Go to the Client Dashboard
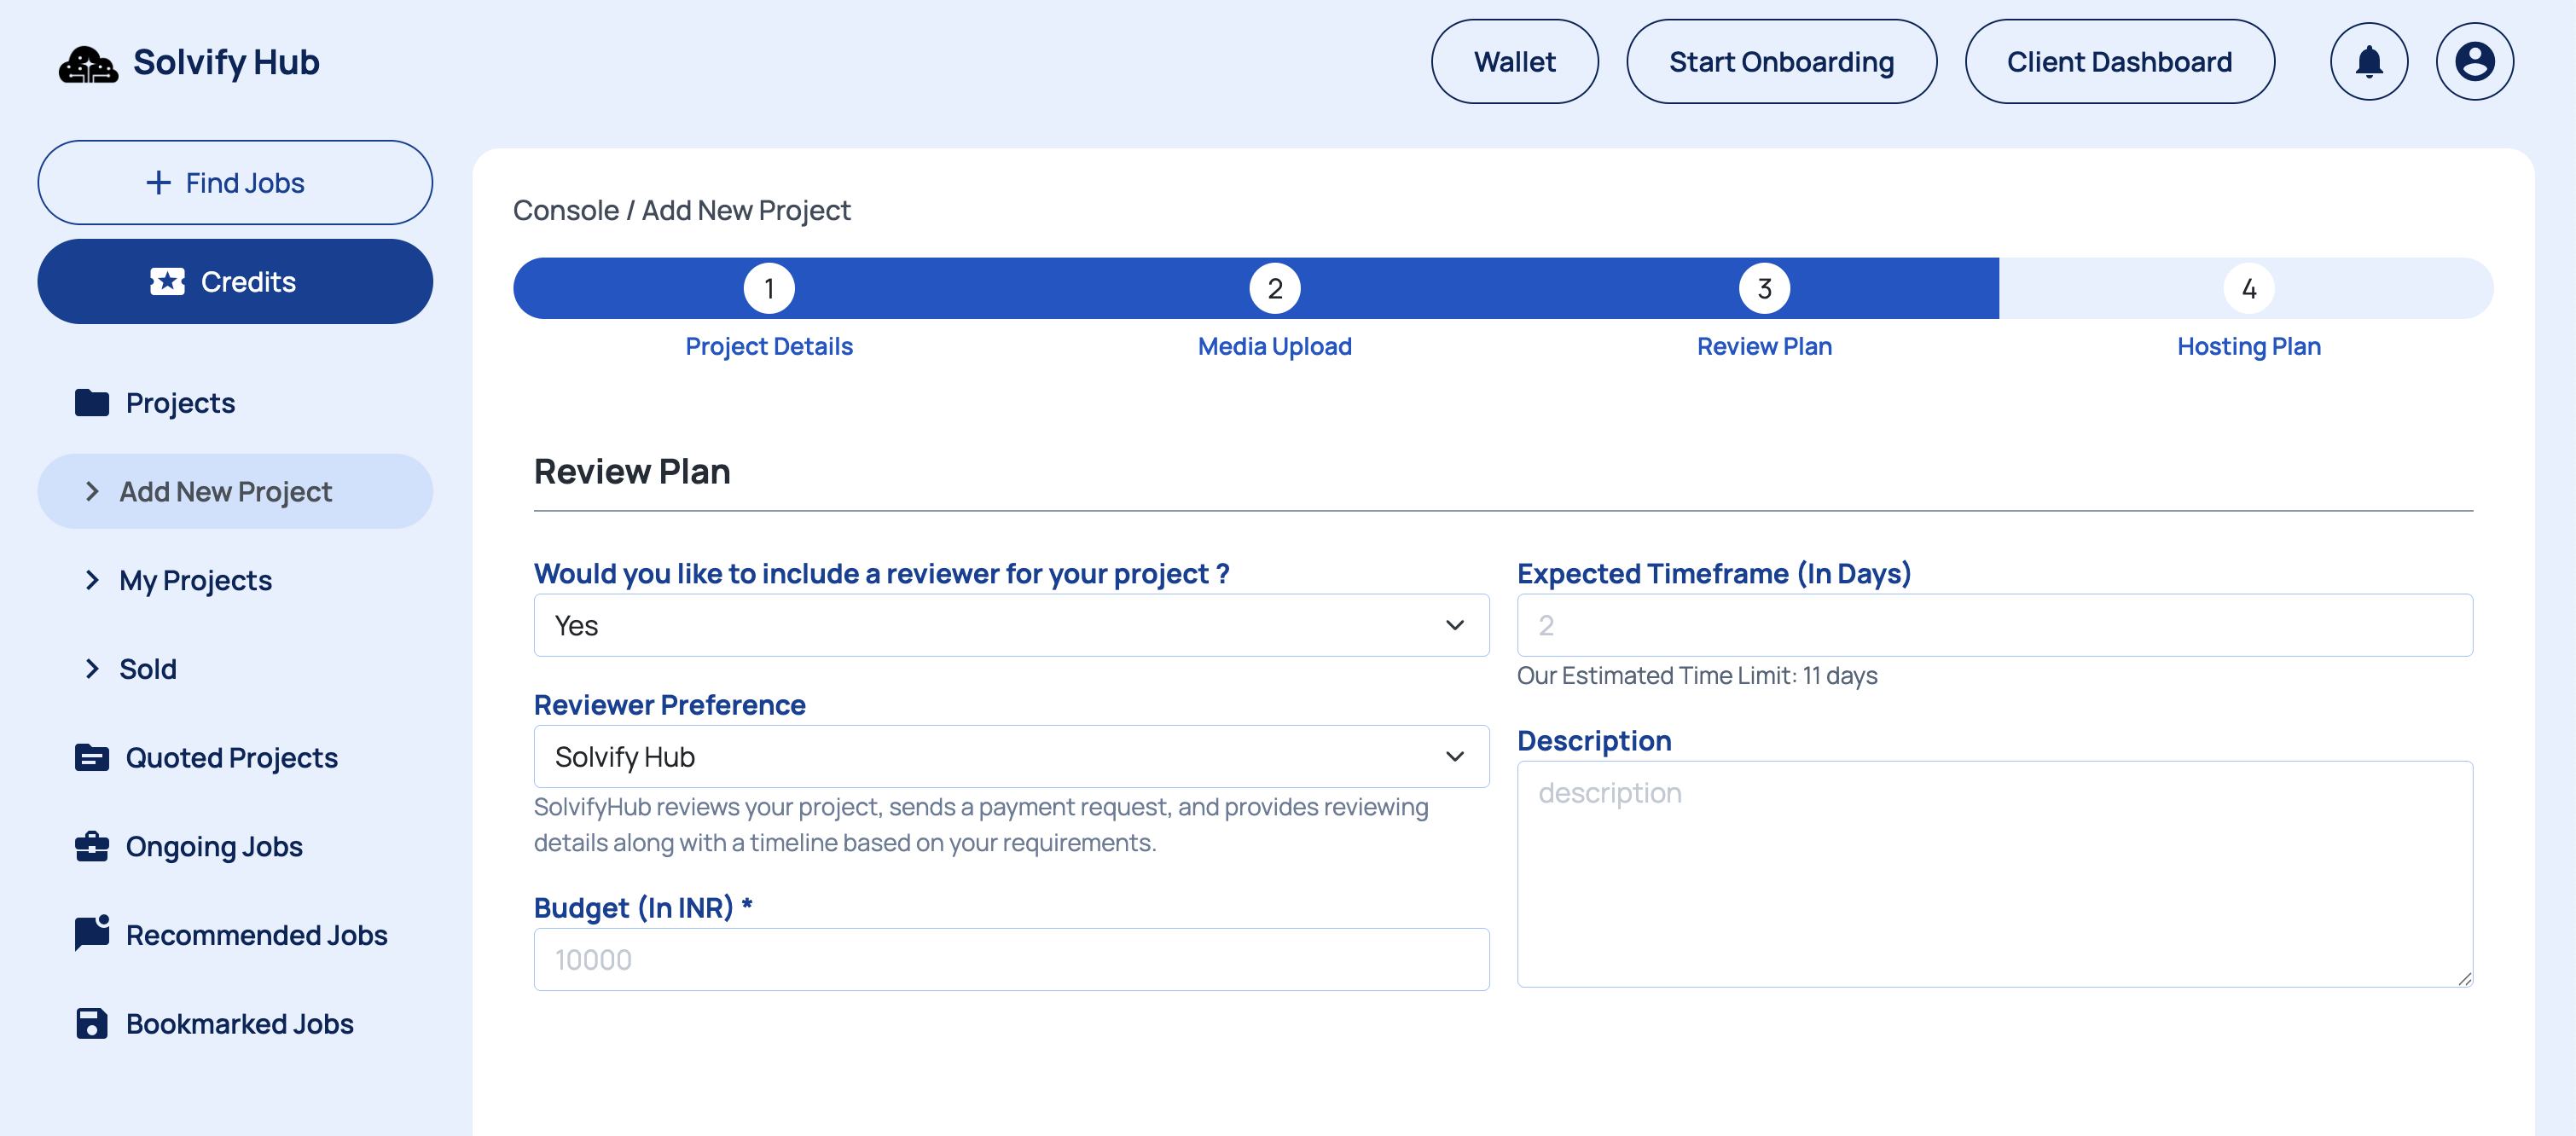2576x1136 pixels. tap(2119, 62)
